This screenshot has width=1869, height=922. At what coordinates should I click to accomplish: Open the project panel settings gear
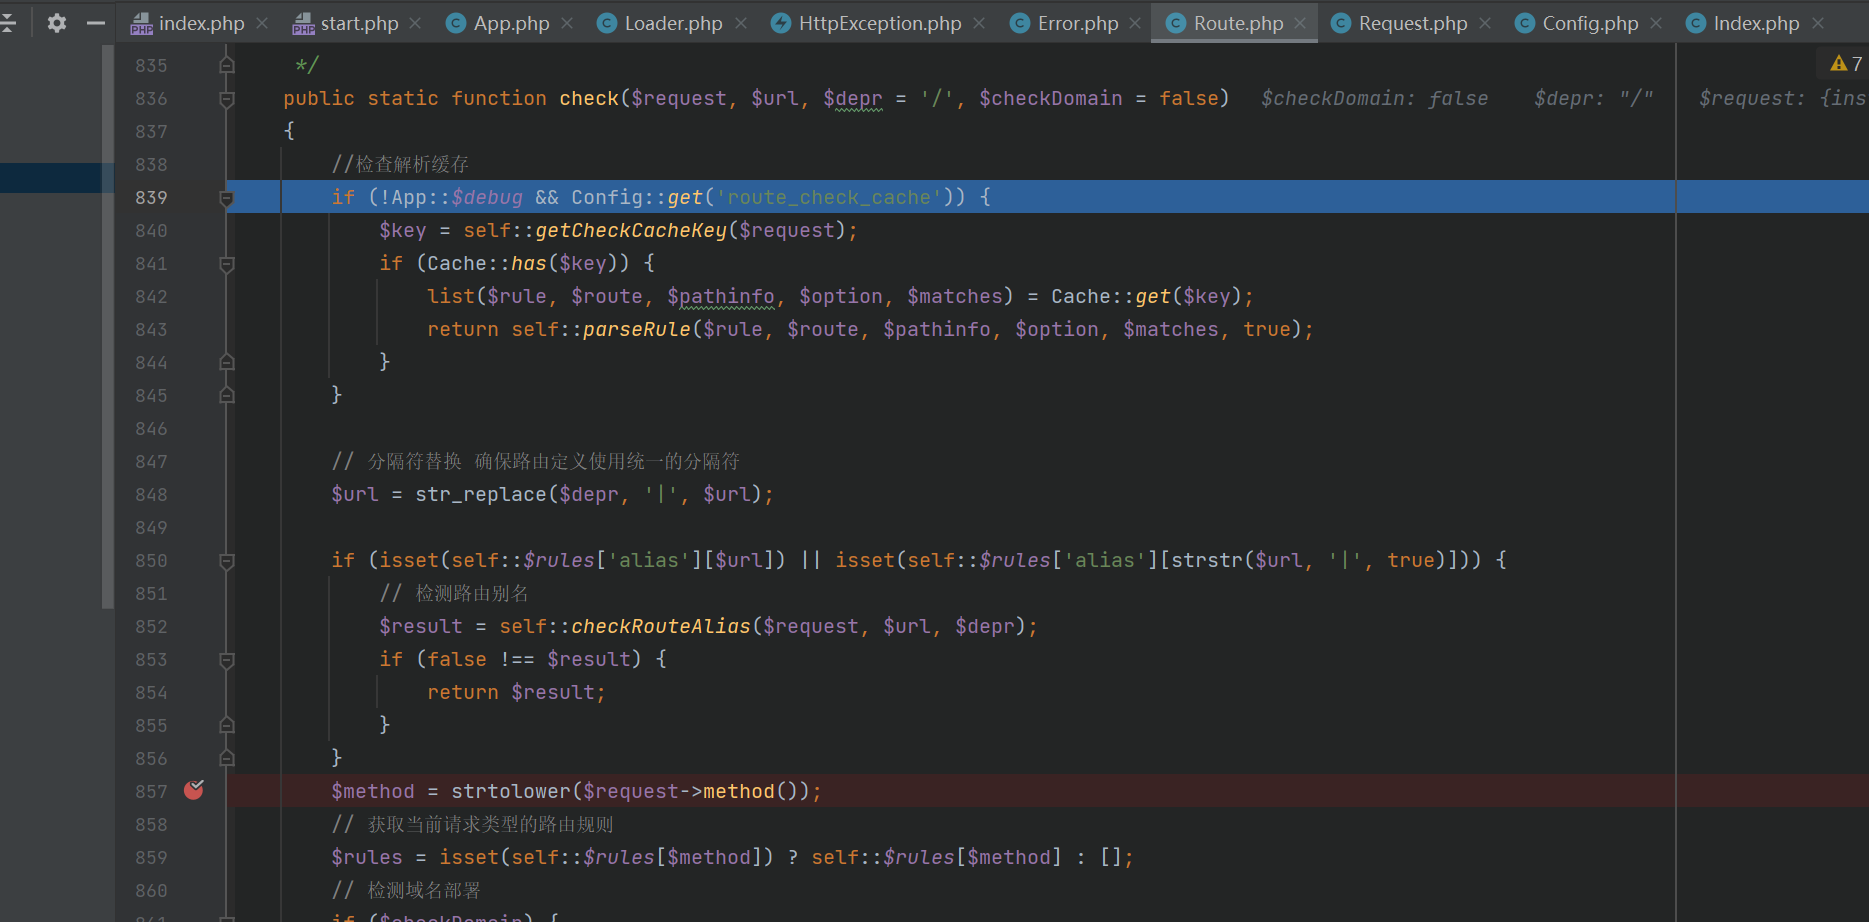point(57,22)
